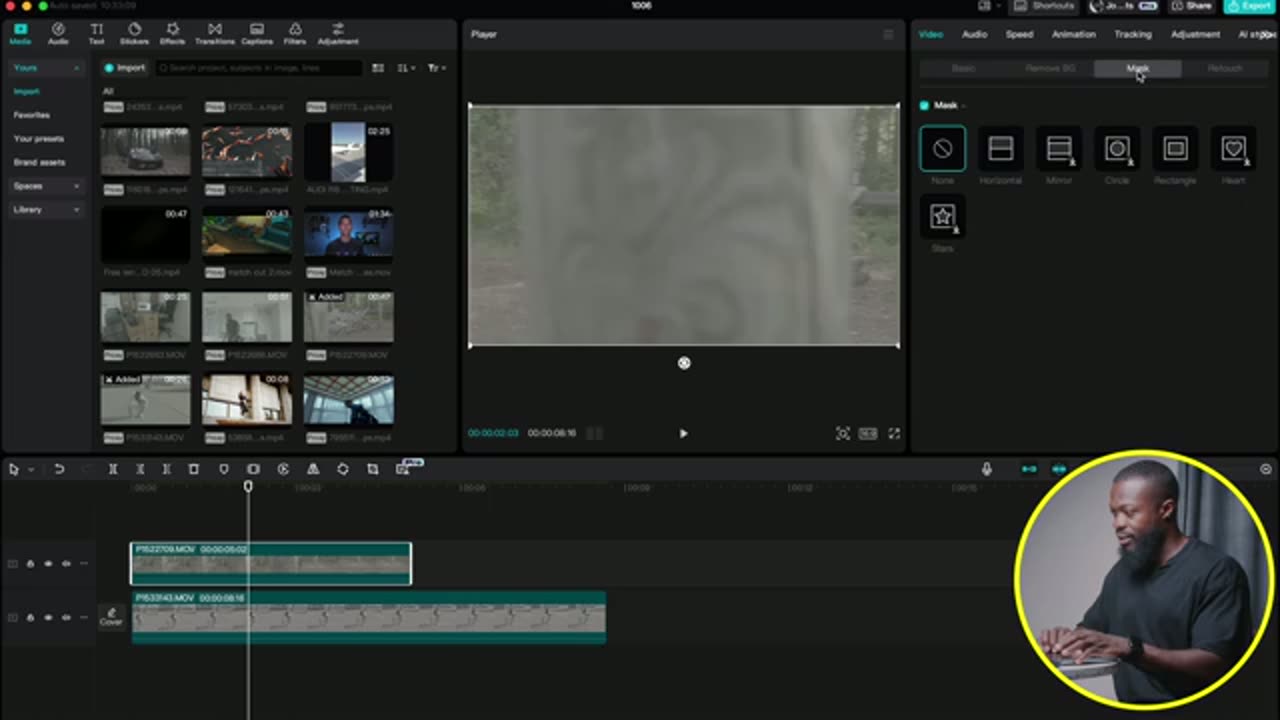
Task: Open the media filter dropdown
Action: point(436,68)
